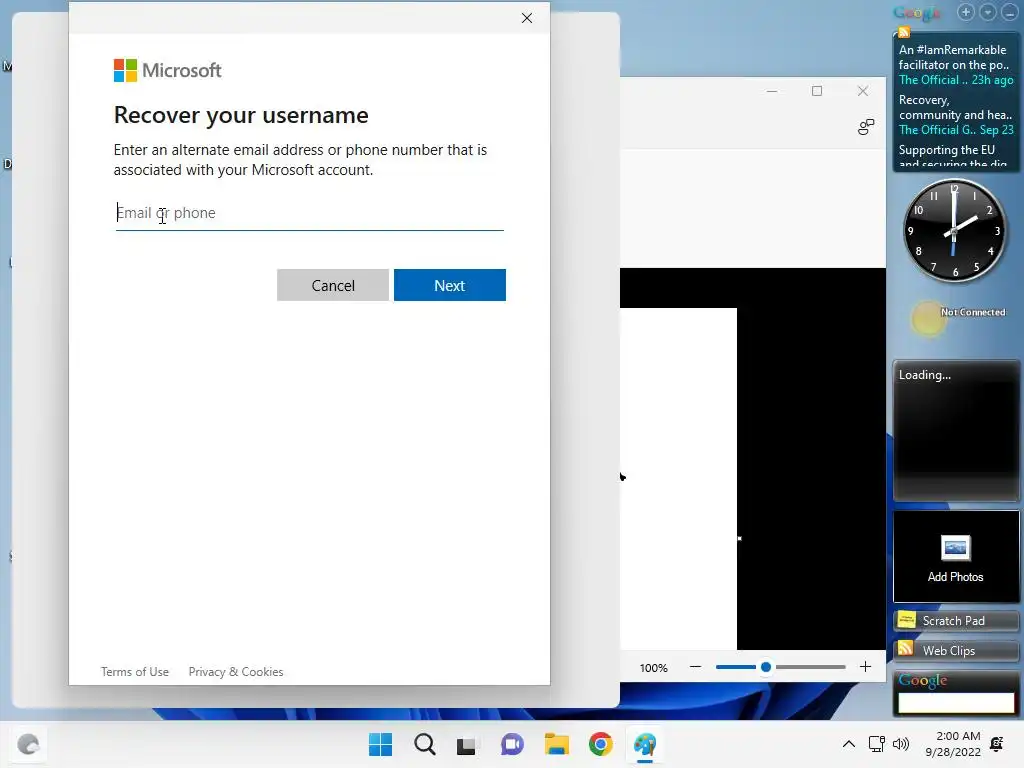Screen dimensions: 1024x768
Task: Click zoom in plus in Paint window
Action: click(865, 667)
